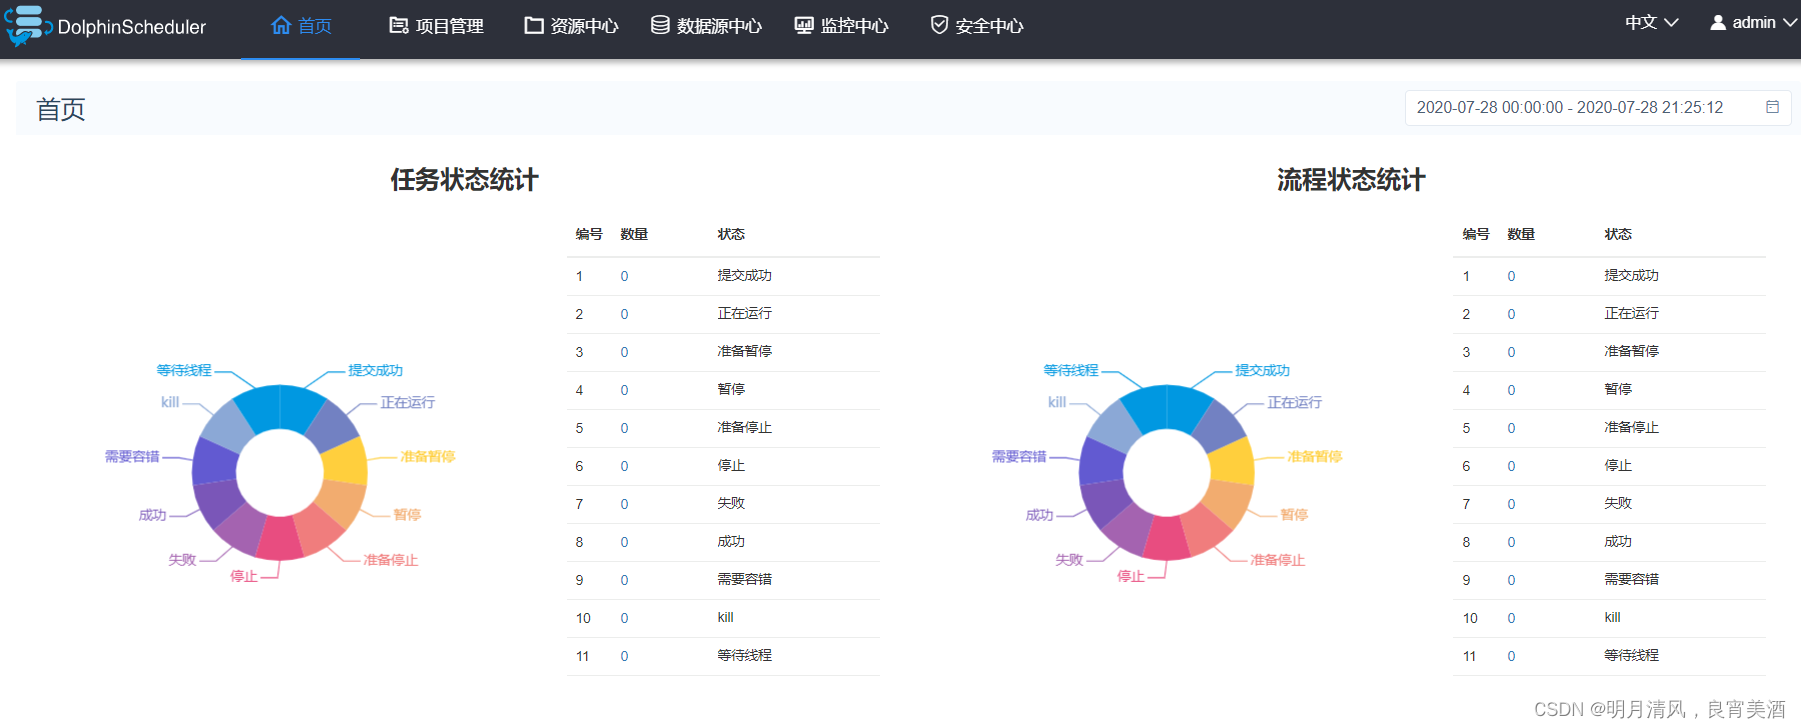Open the 资源中心 menu
The image size is (1801, 728).
pyautogui.click(x=572, y=26)
